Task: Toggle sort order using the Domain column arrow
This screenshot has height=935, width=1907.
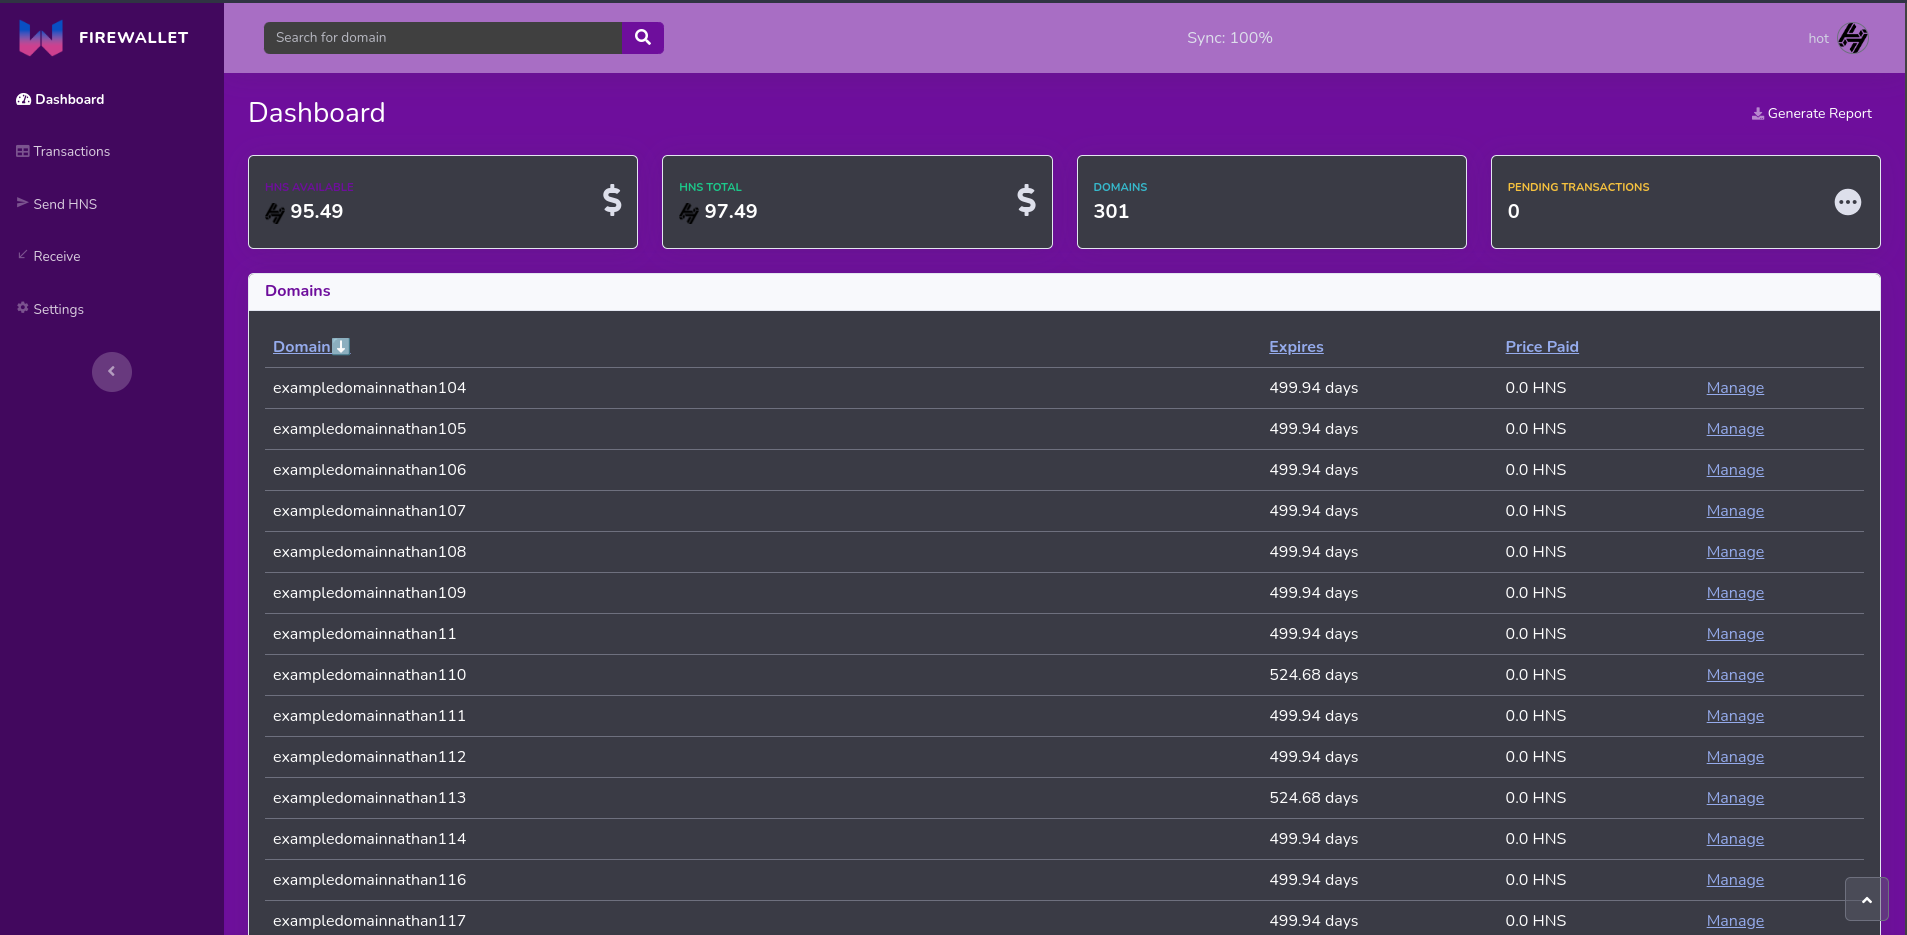Action: [x=339, y=345]
